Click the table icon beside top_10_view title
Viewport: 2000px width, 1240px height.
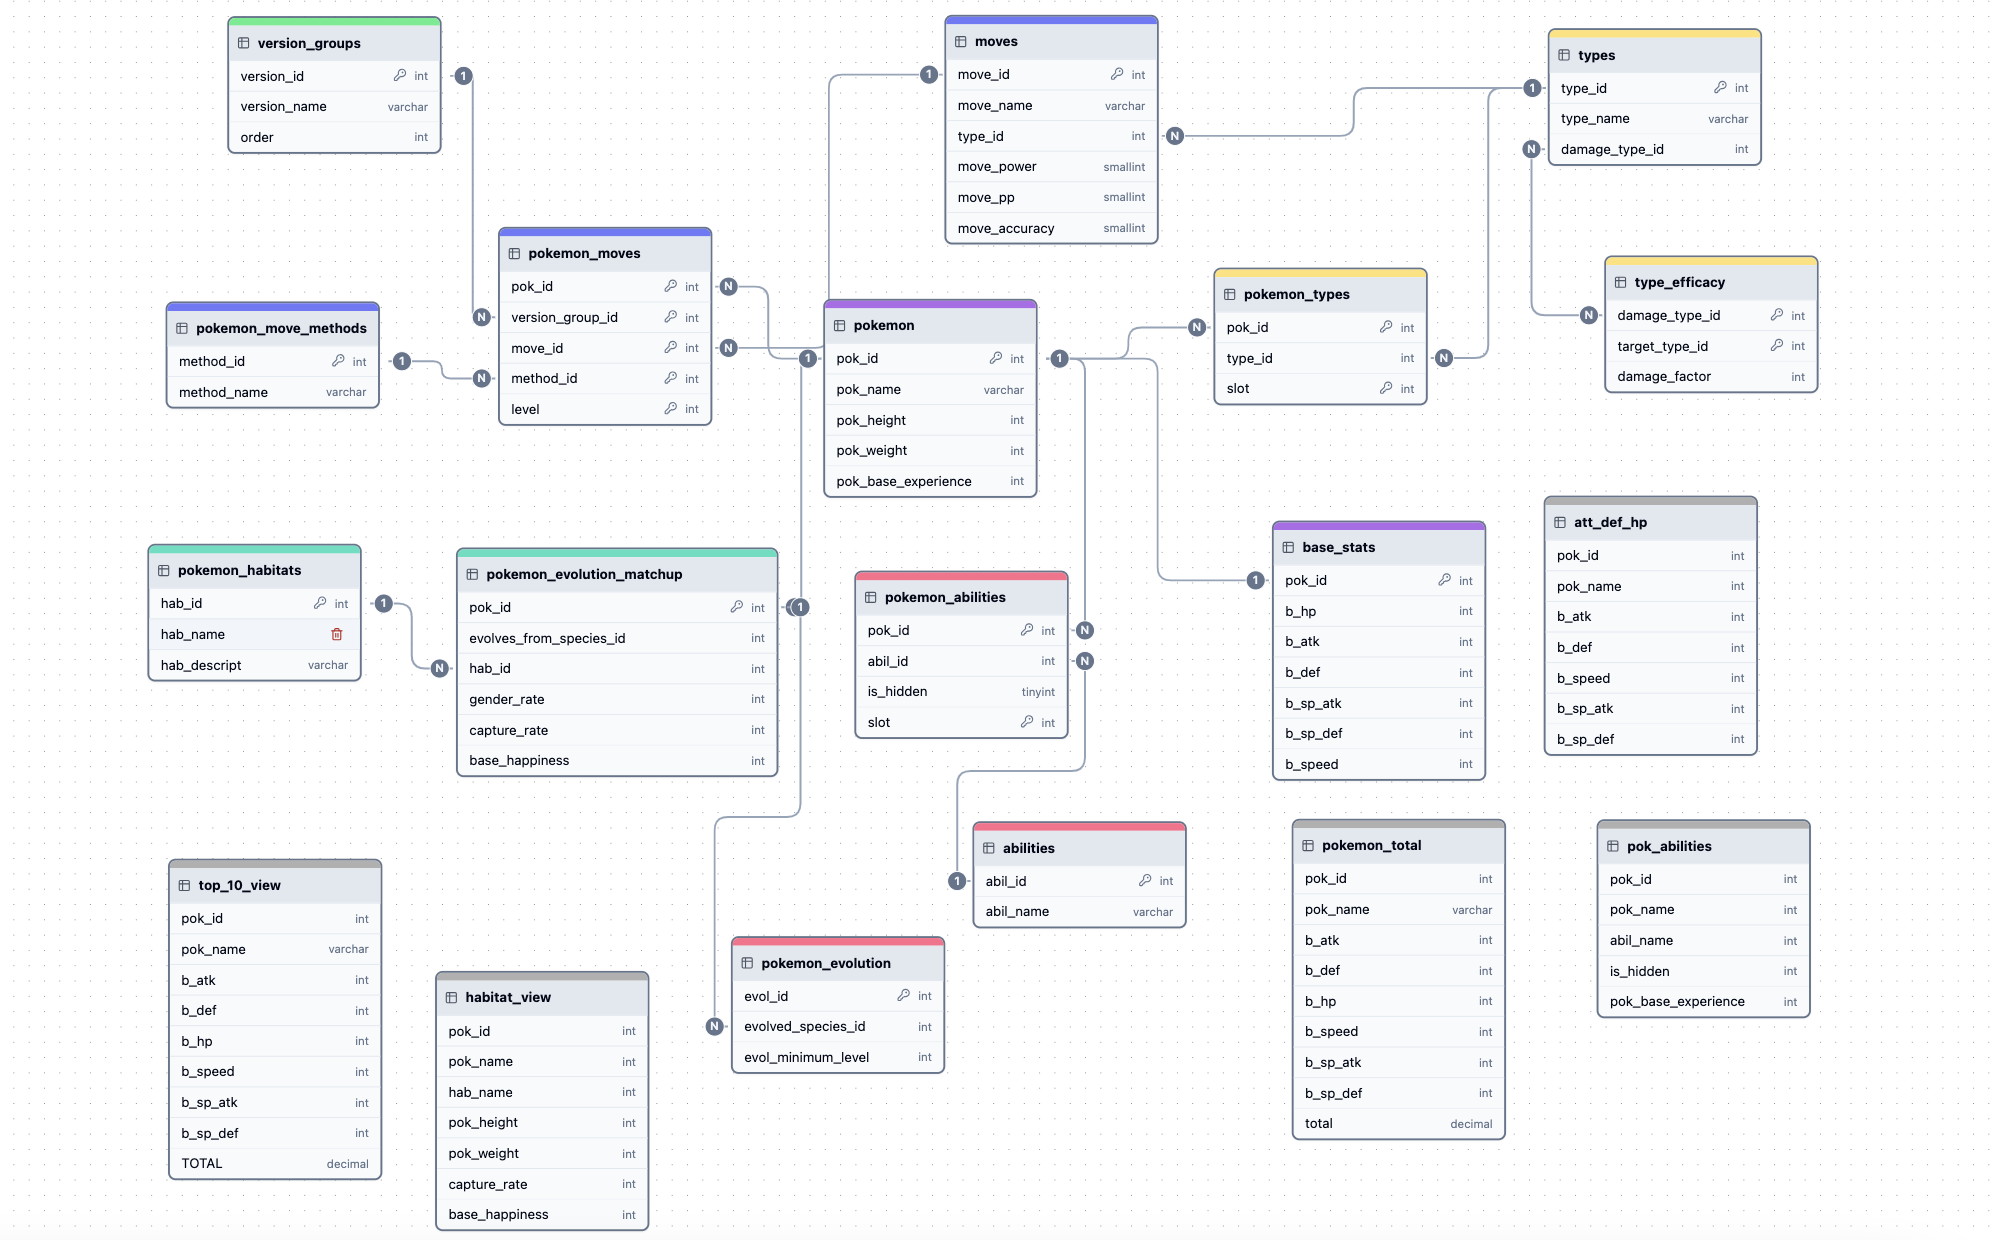[x=184, y=885]
